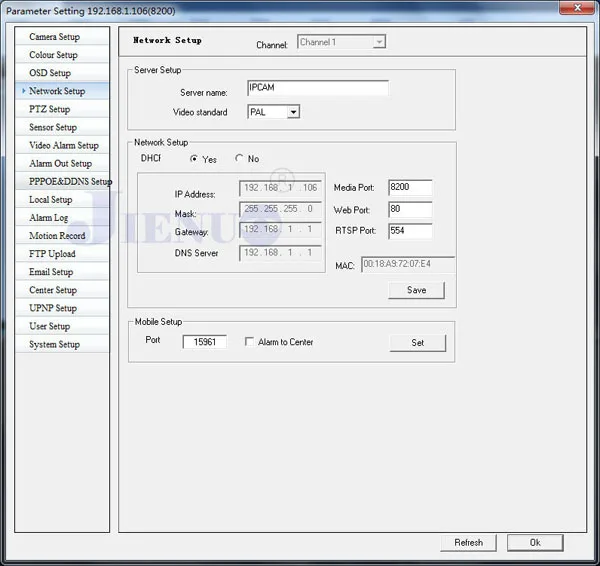This screenshot has height=566, width=600.
Task: Click the Set button in Mobile Setup
Action: click(x=417, y=343)
